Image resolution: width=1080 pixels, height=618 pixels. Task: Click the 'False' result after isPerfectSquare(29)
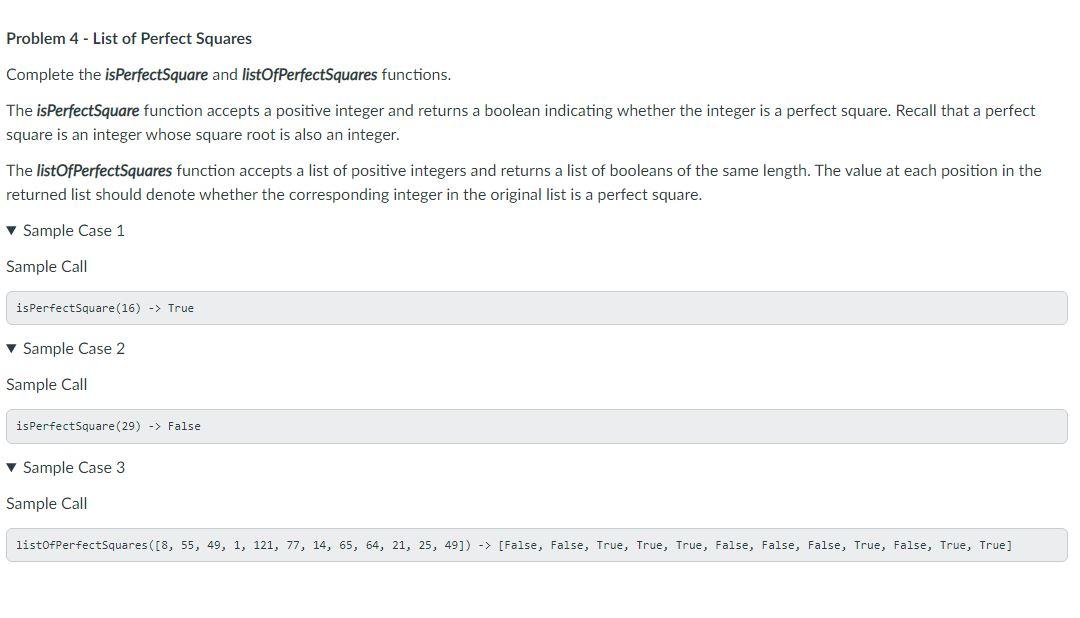184,426
